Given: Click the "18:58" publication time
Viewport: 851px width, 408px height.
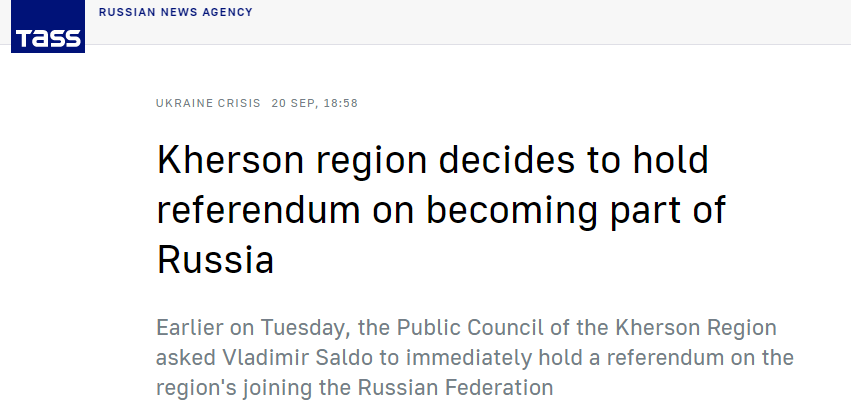Looking at the screenshot, I should click(340, 103).
